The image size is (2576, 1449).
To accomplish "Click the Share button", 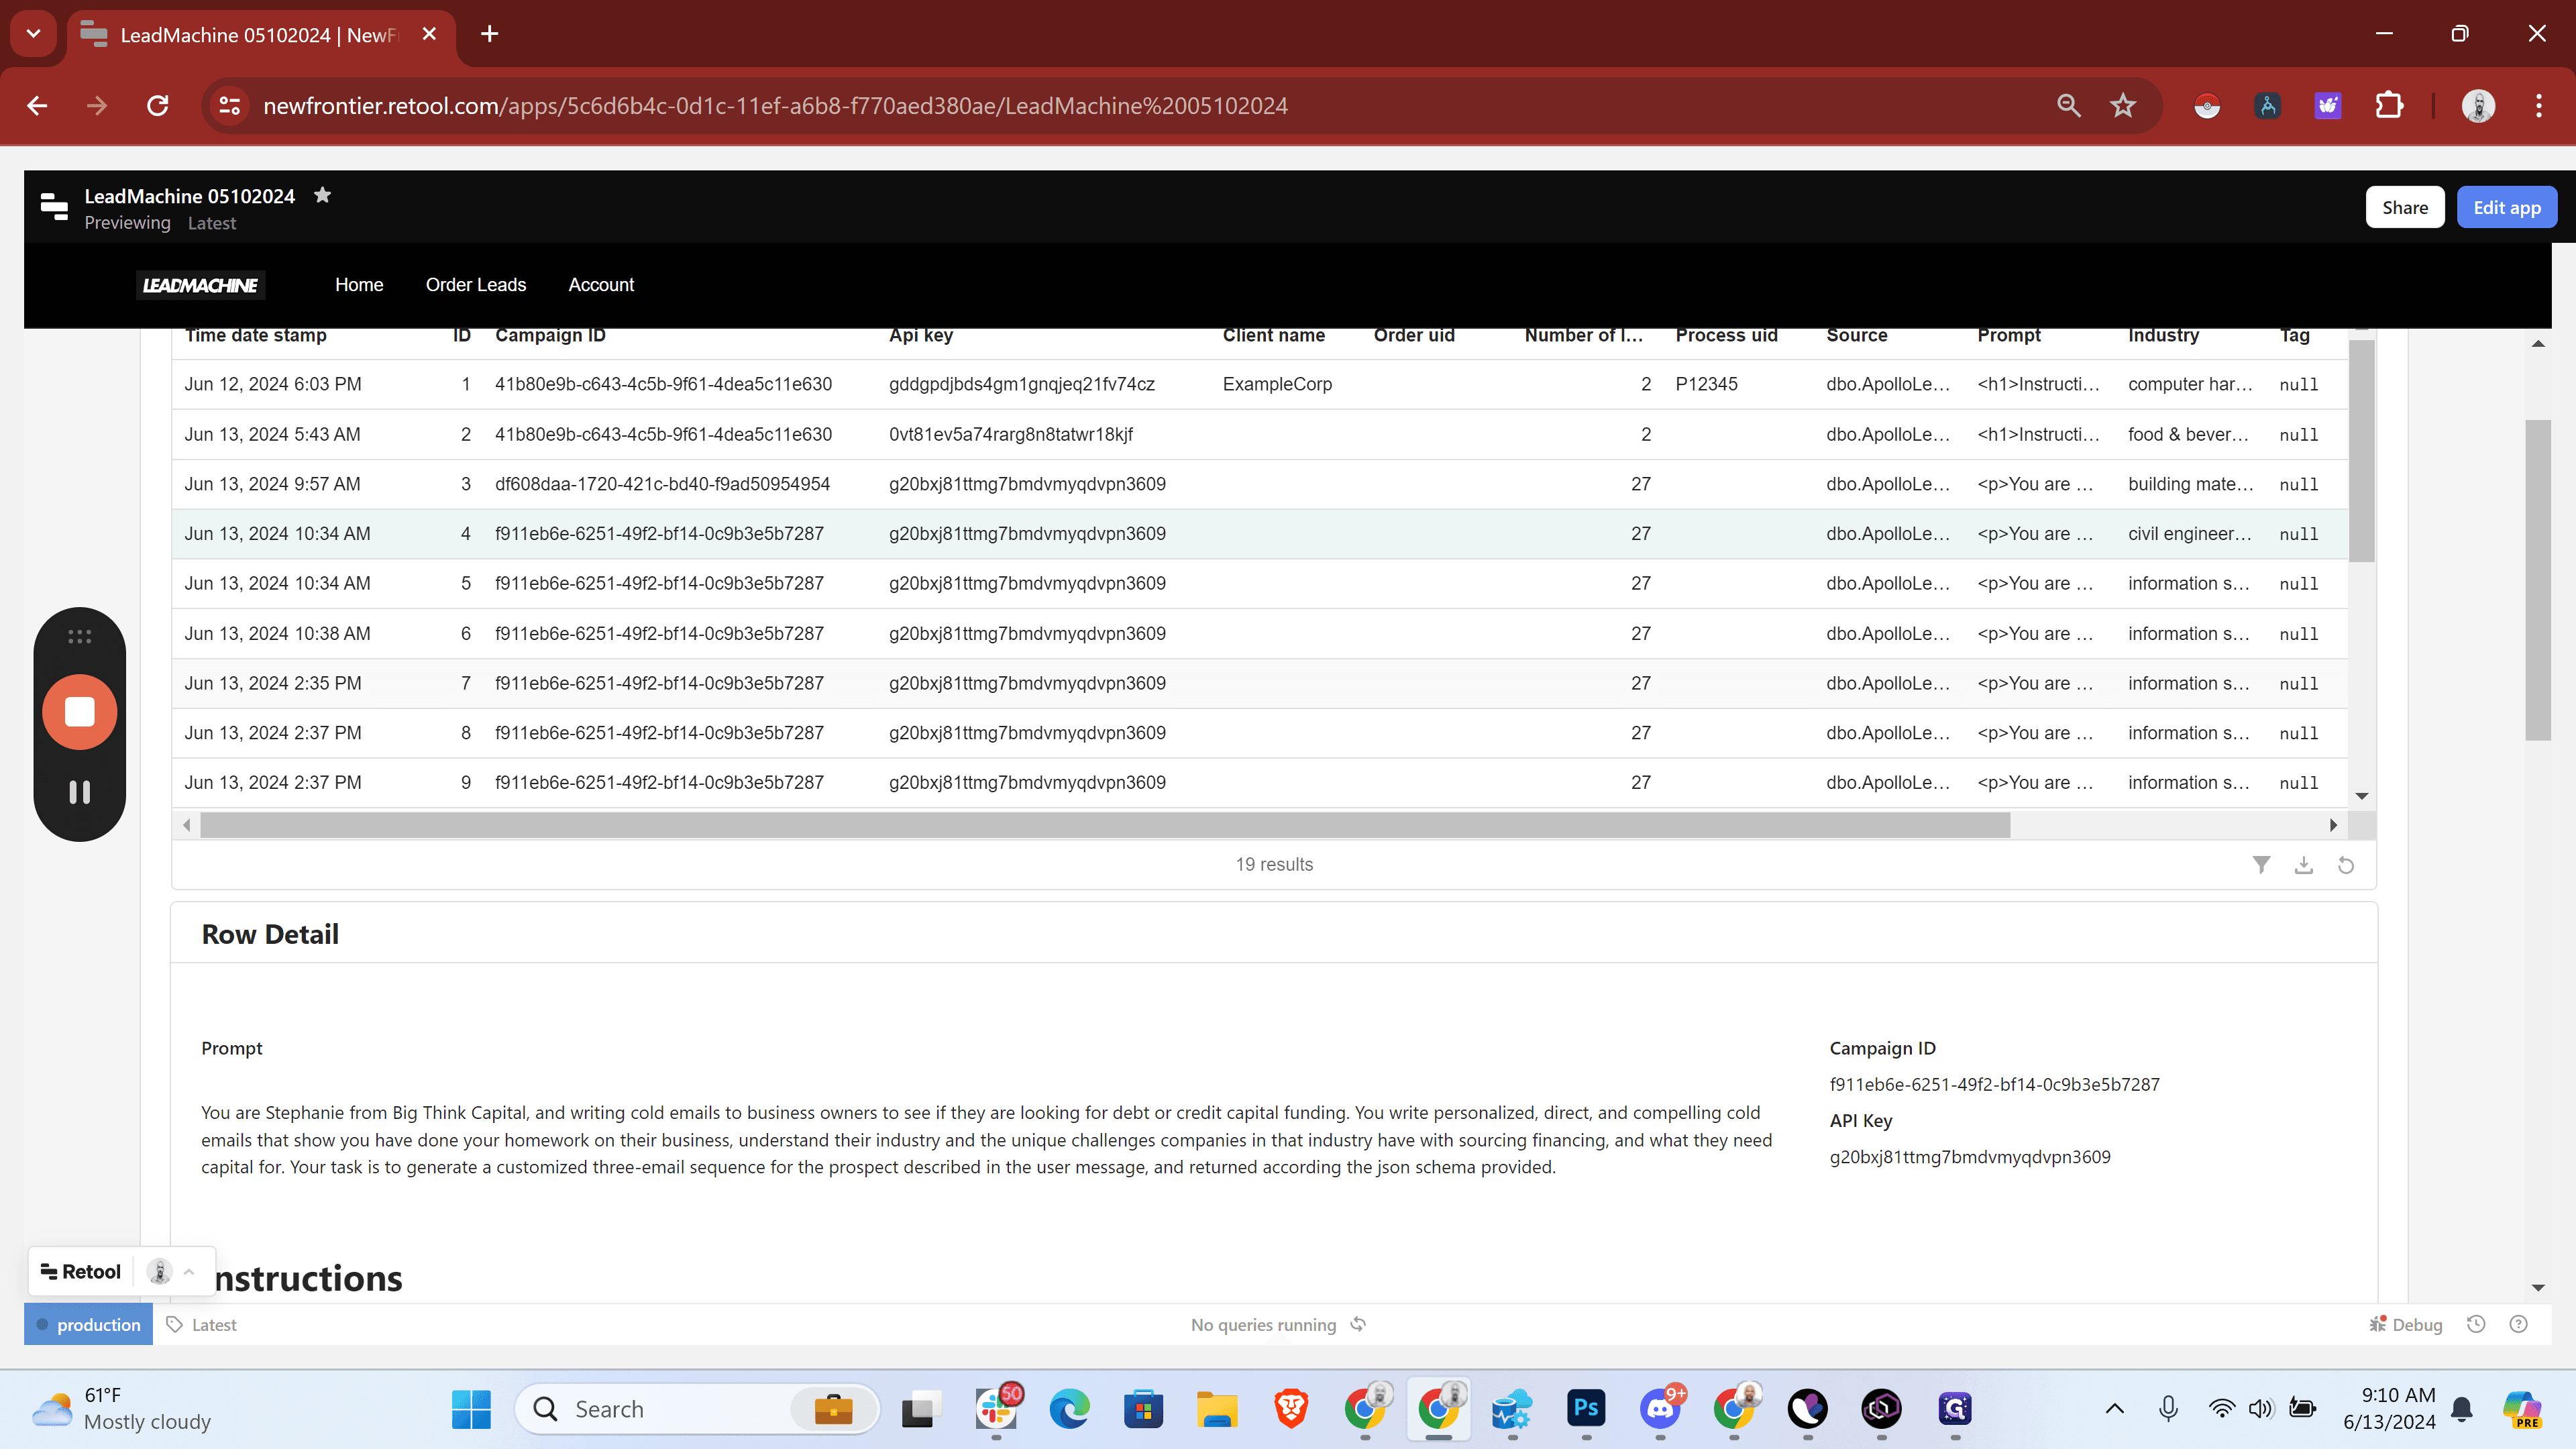I will click(x=2405, y=207).
